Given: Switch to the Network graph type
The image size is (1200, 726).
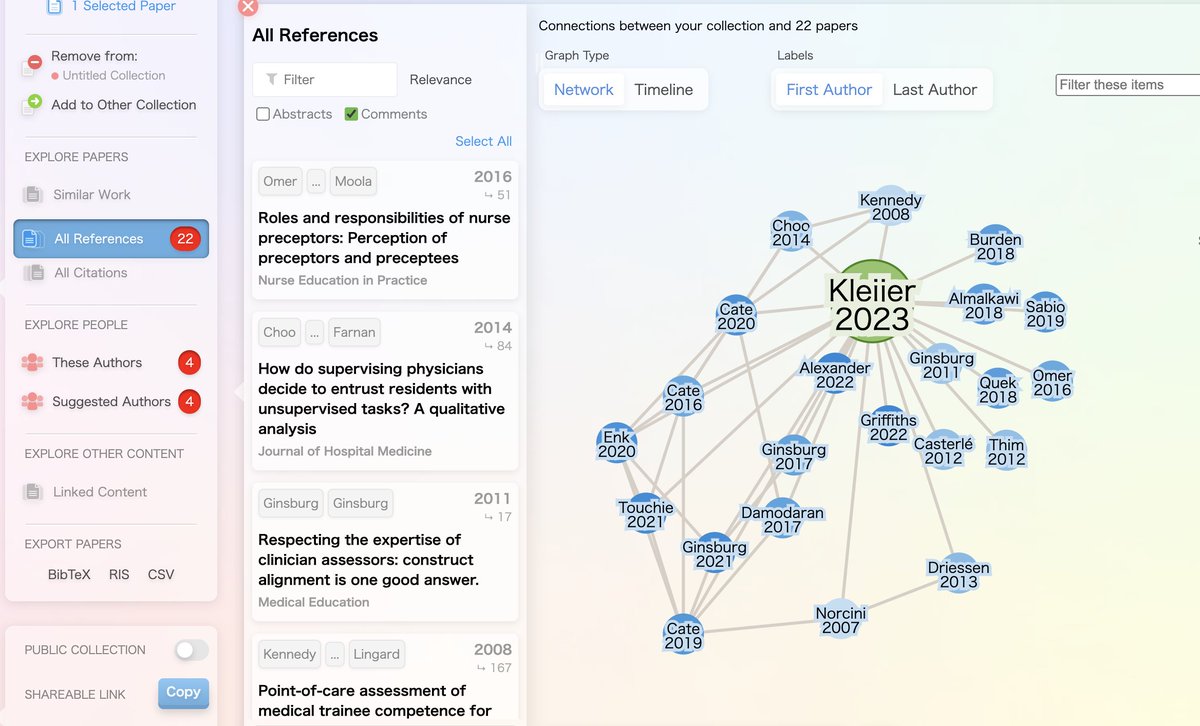Looking at the screenshot, I should [583, 89].
